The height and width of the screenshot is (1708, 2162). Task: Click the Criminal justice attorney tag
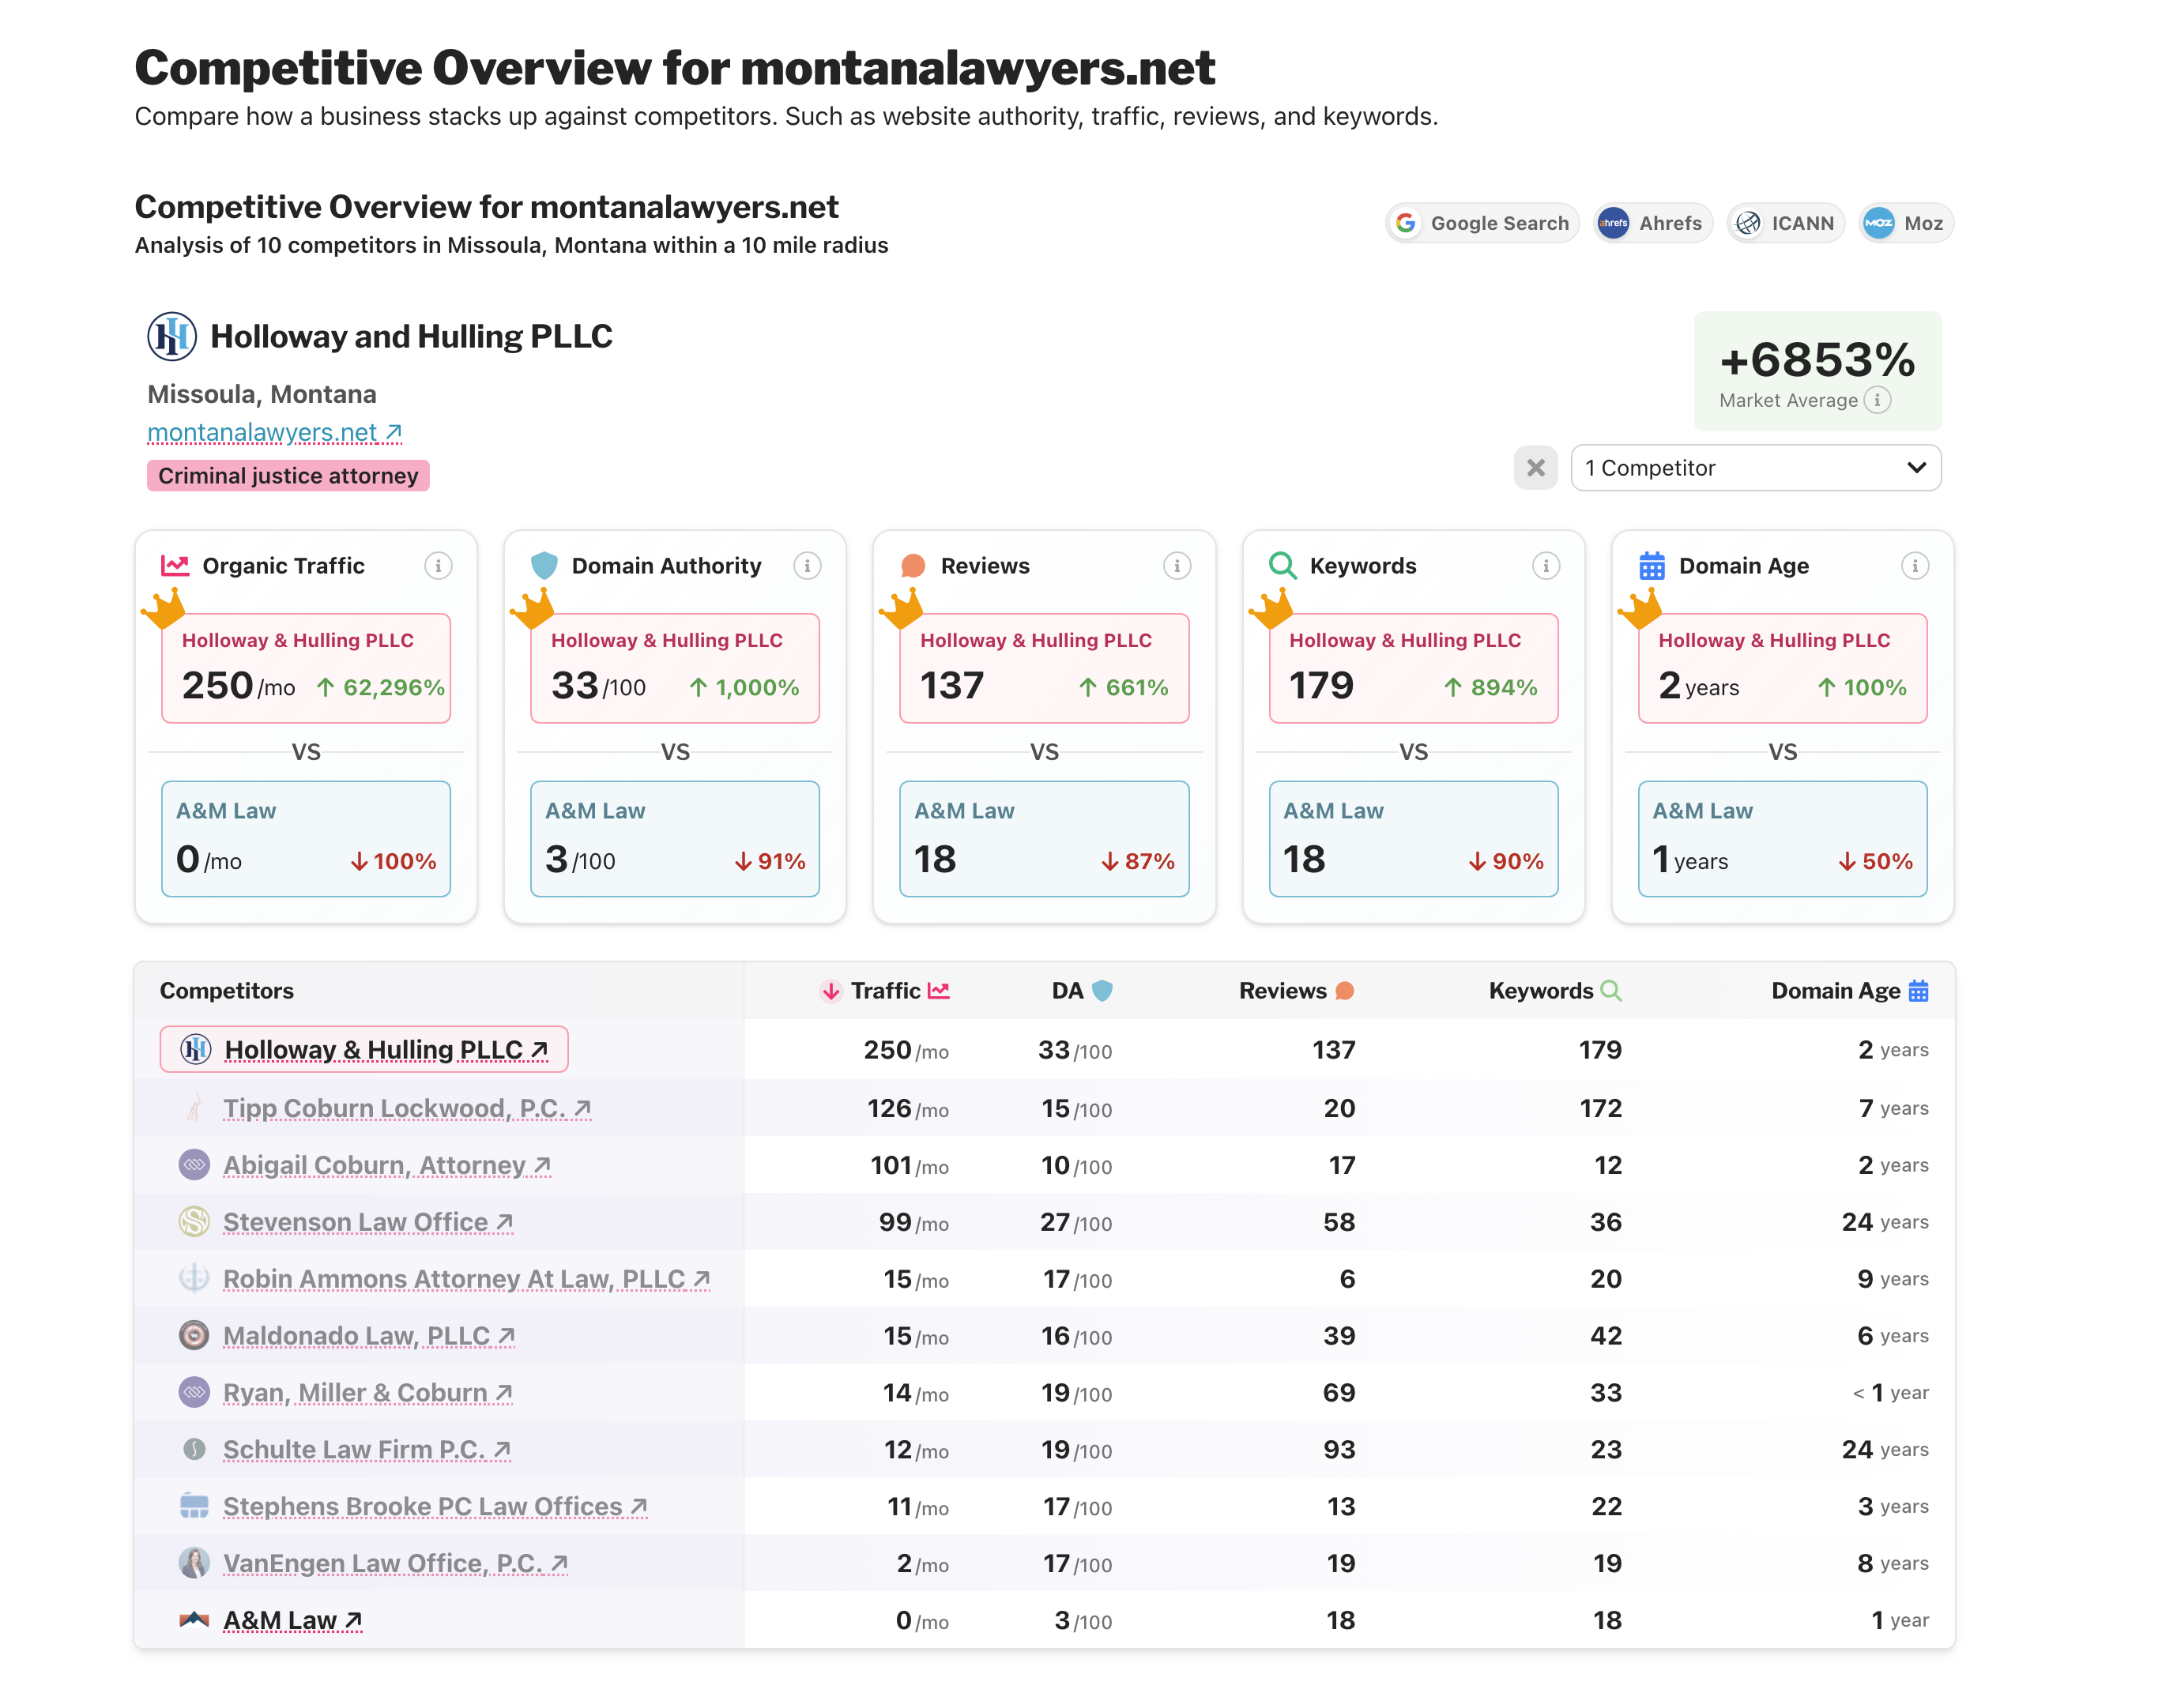(x=288, y=476)
